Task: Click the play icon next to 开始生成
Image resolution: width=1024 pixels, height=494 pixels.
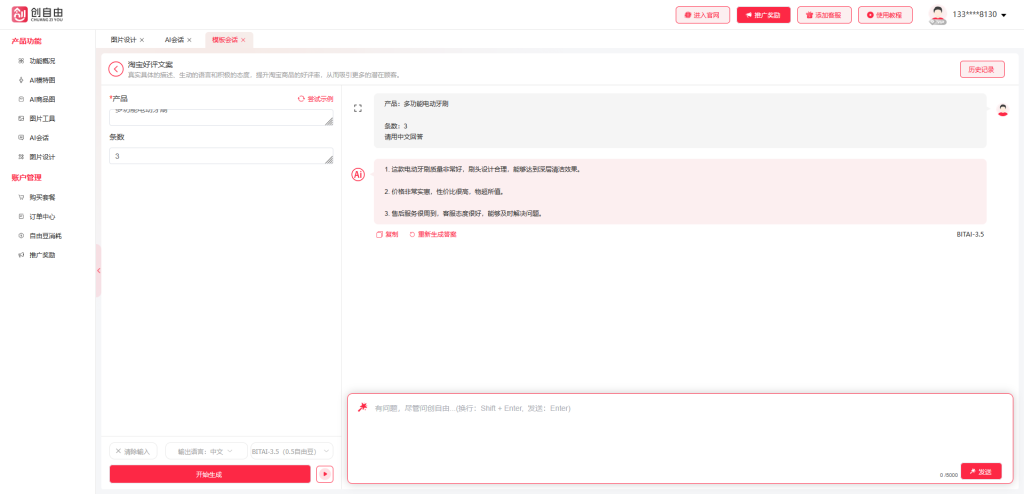Action: coord(324,474)
